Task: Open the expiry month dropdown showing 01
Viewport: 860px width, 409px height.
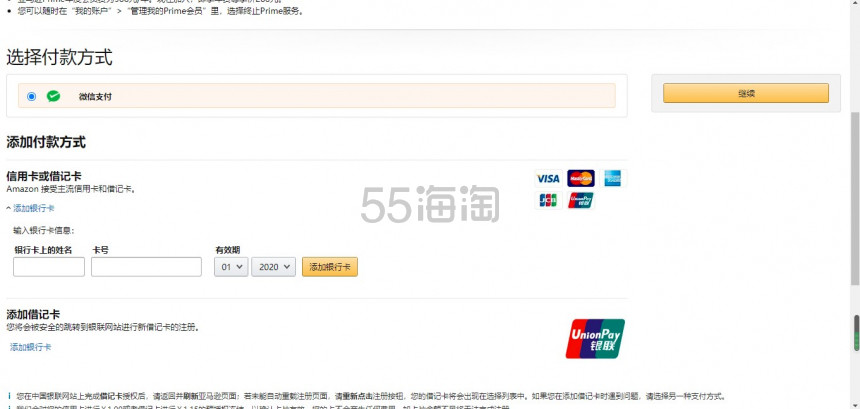Action: (x=231, y=267)
